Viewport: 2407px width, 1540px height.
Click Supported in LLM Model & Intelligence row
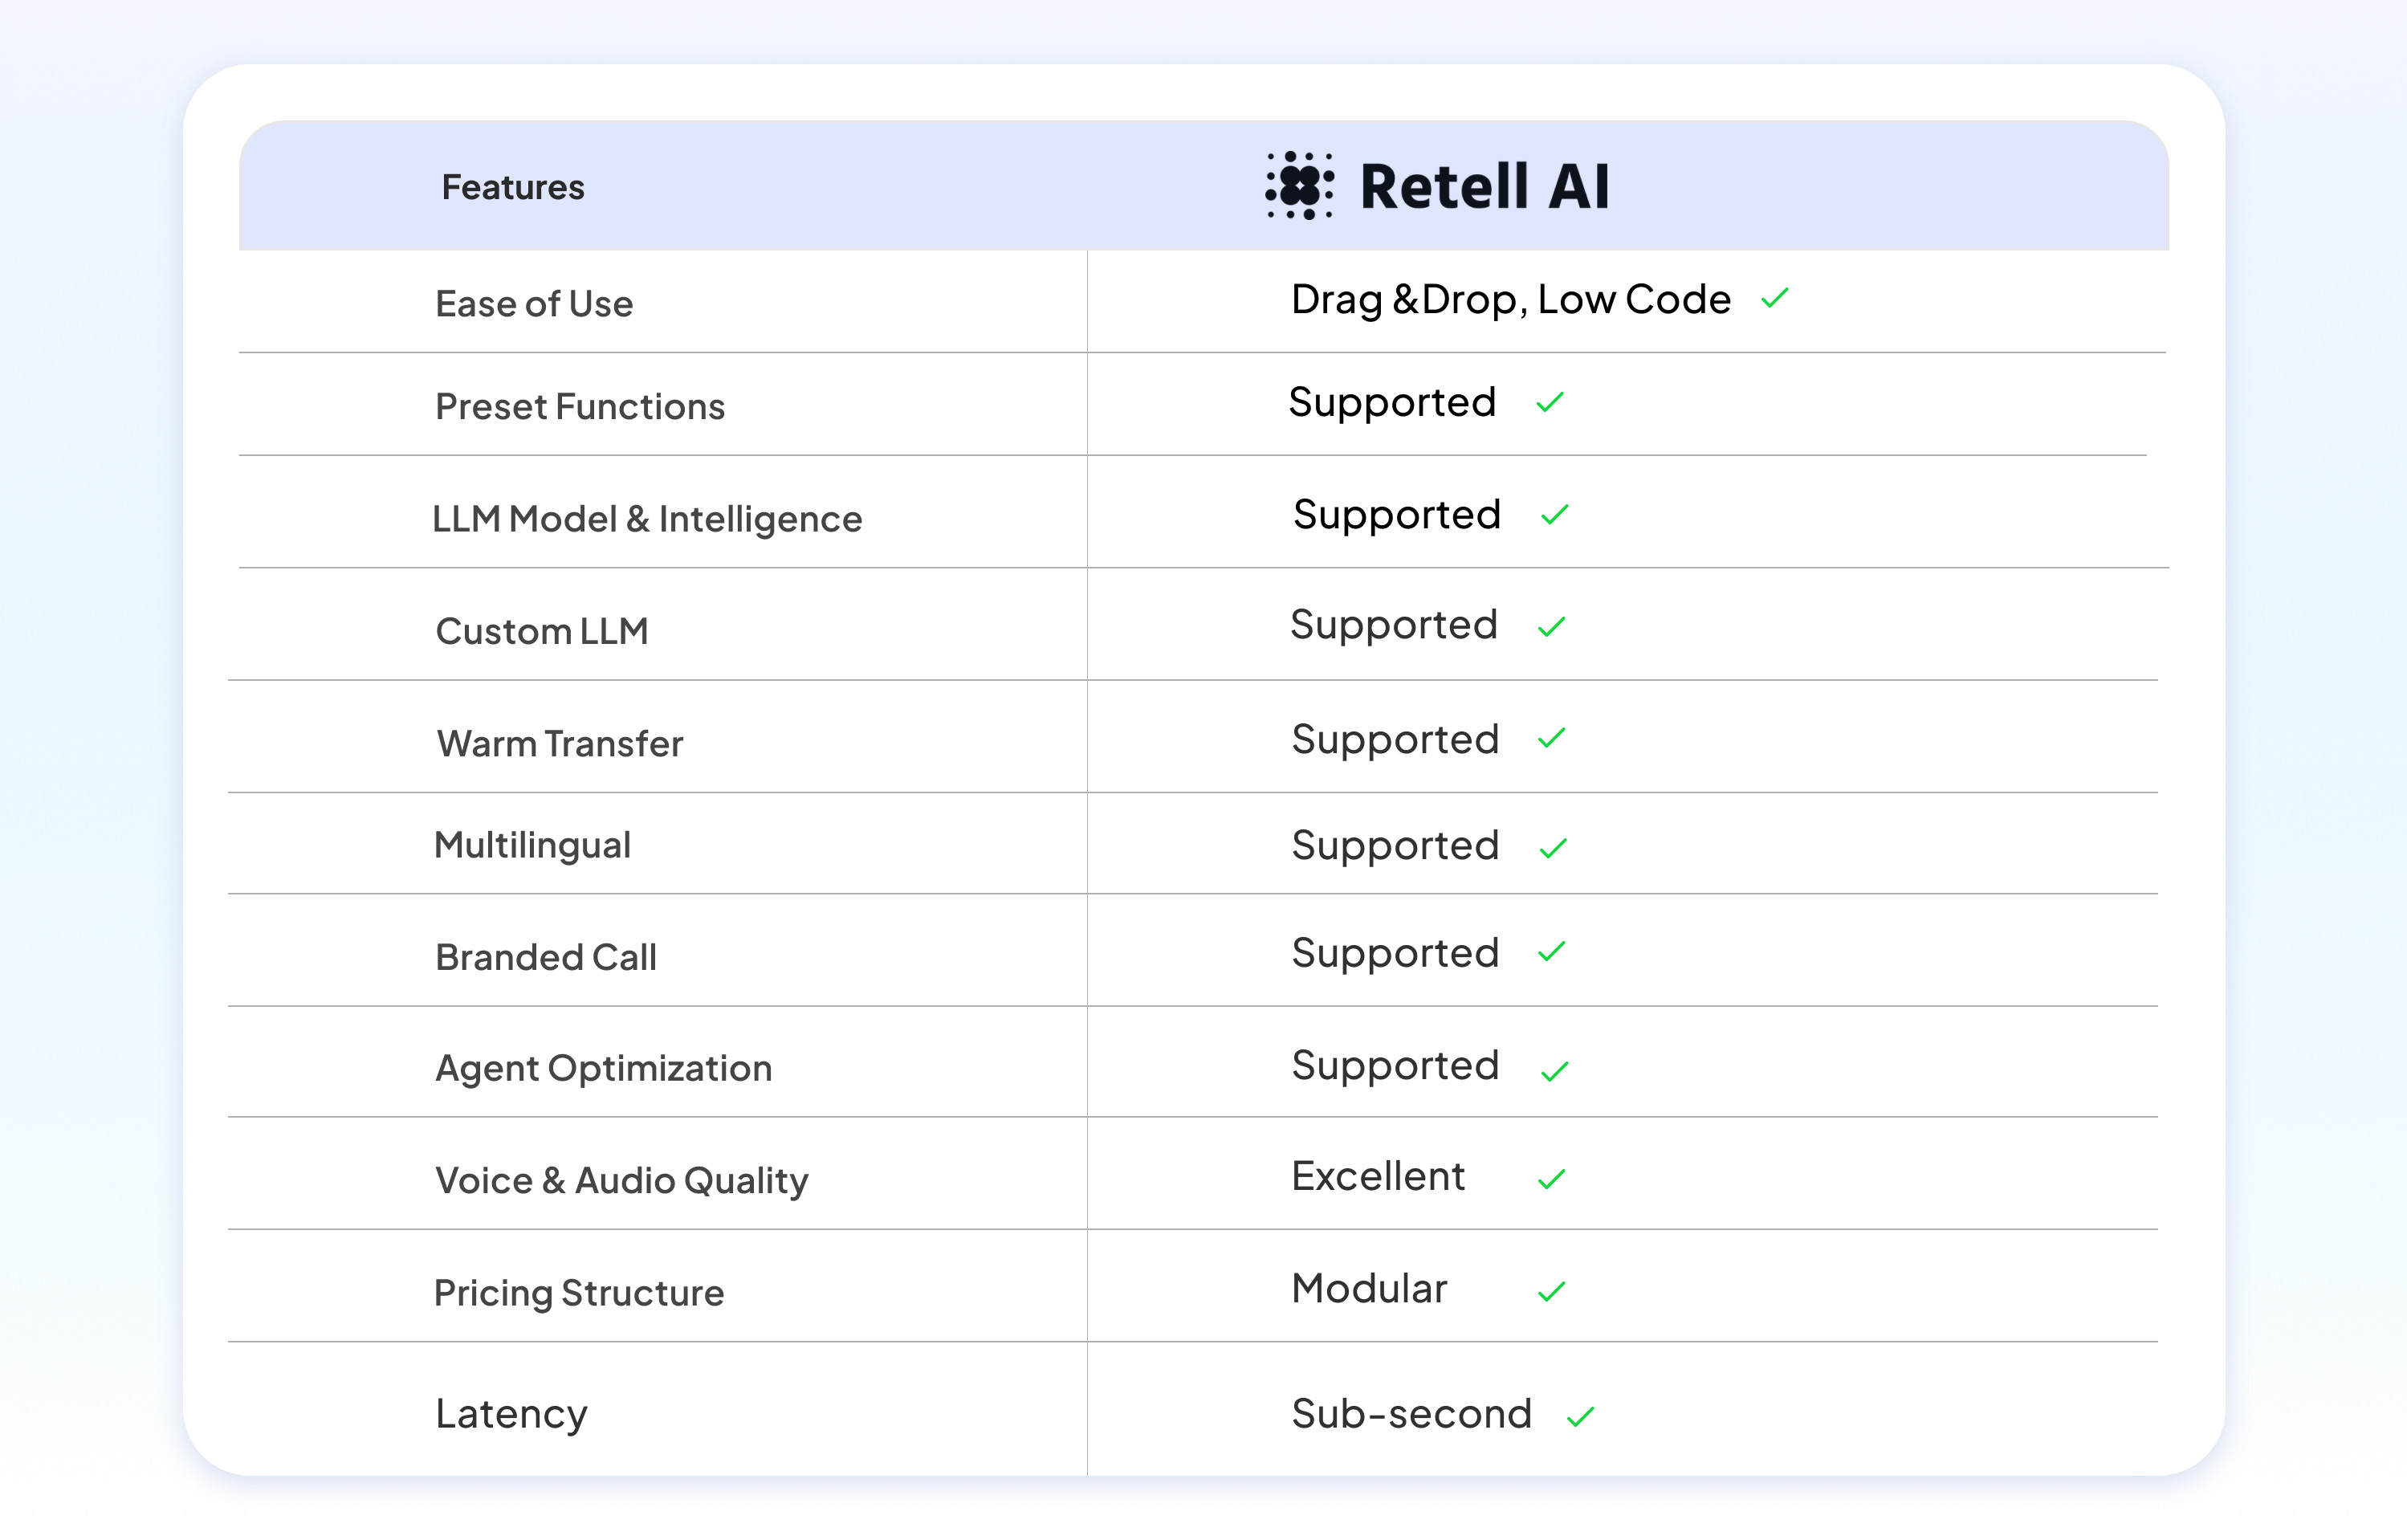pyautogui.click(x=1397, y=516)
